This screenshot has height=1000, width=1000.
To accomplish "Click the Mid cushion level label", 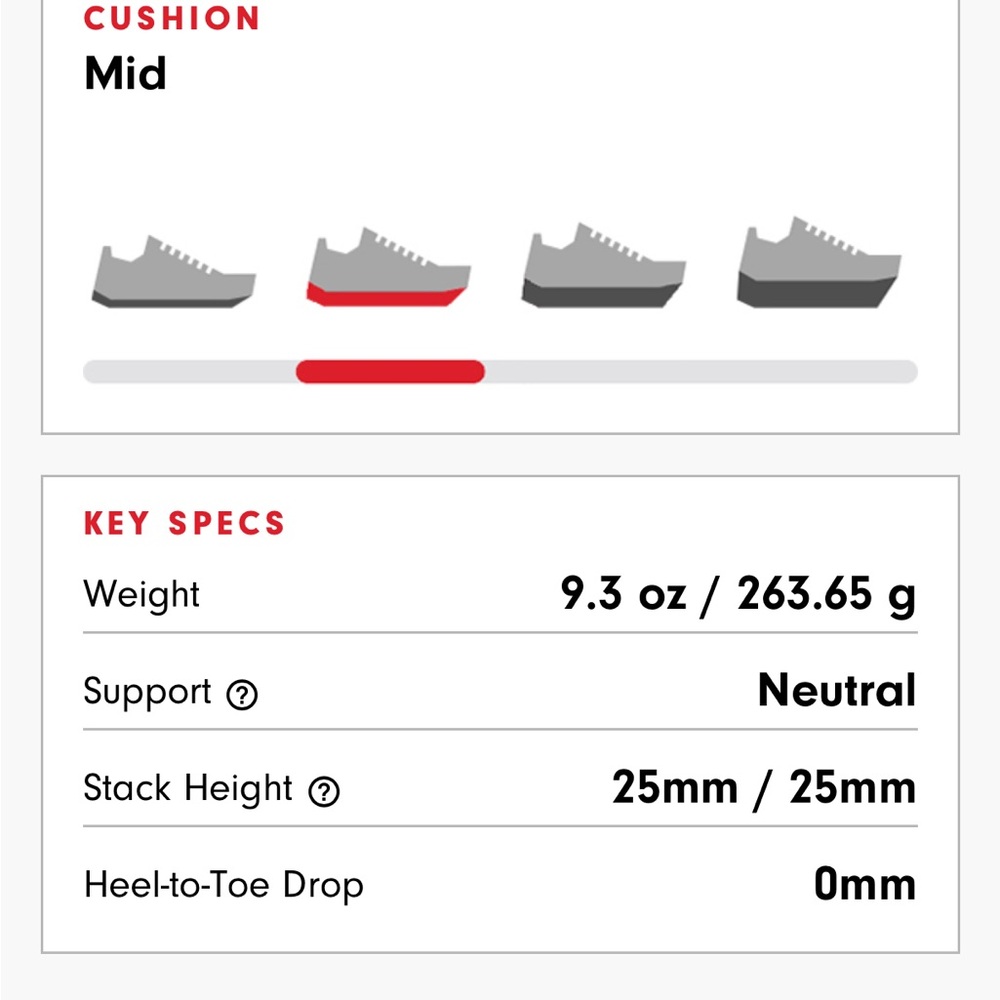I will tap(125, 73).
